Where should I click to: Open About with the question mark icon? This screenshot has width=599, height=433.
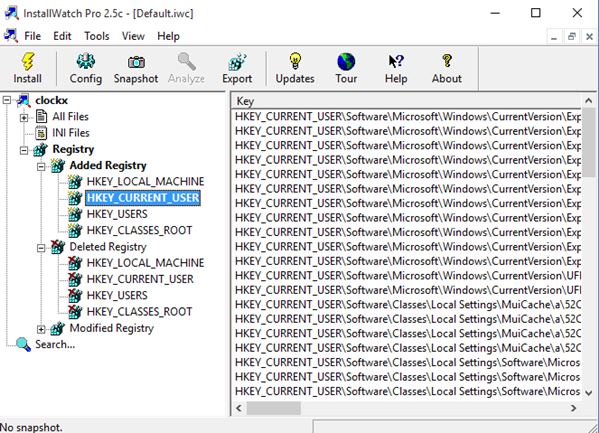447,61
